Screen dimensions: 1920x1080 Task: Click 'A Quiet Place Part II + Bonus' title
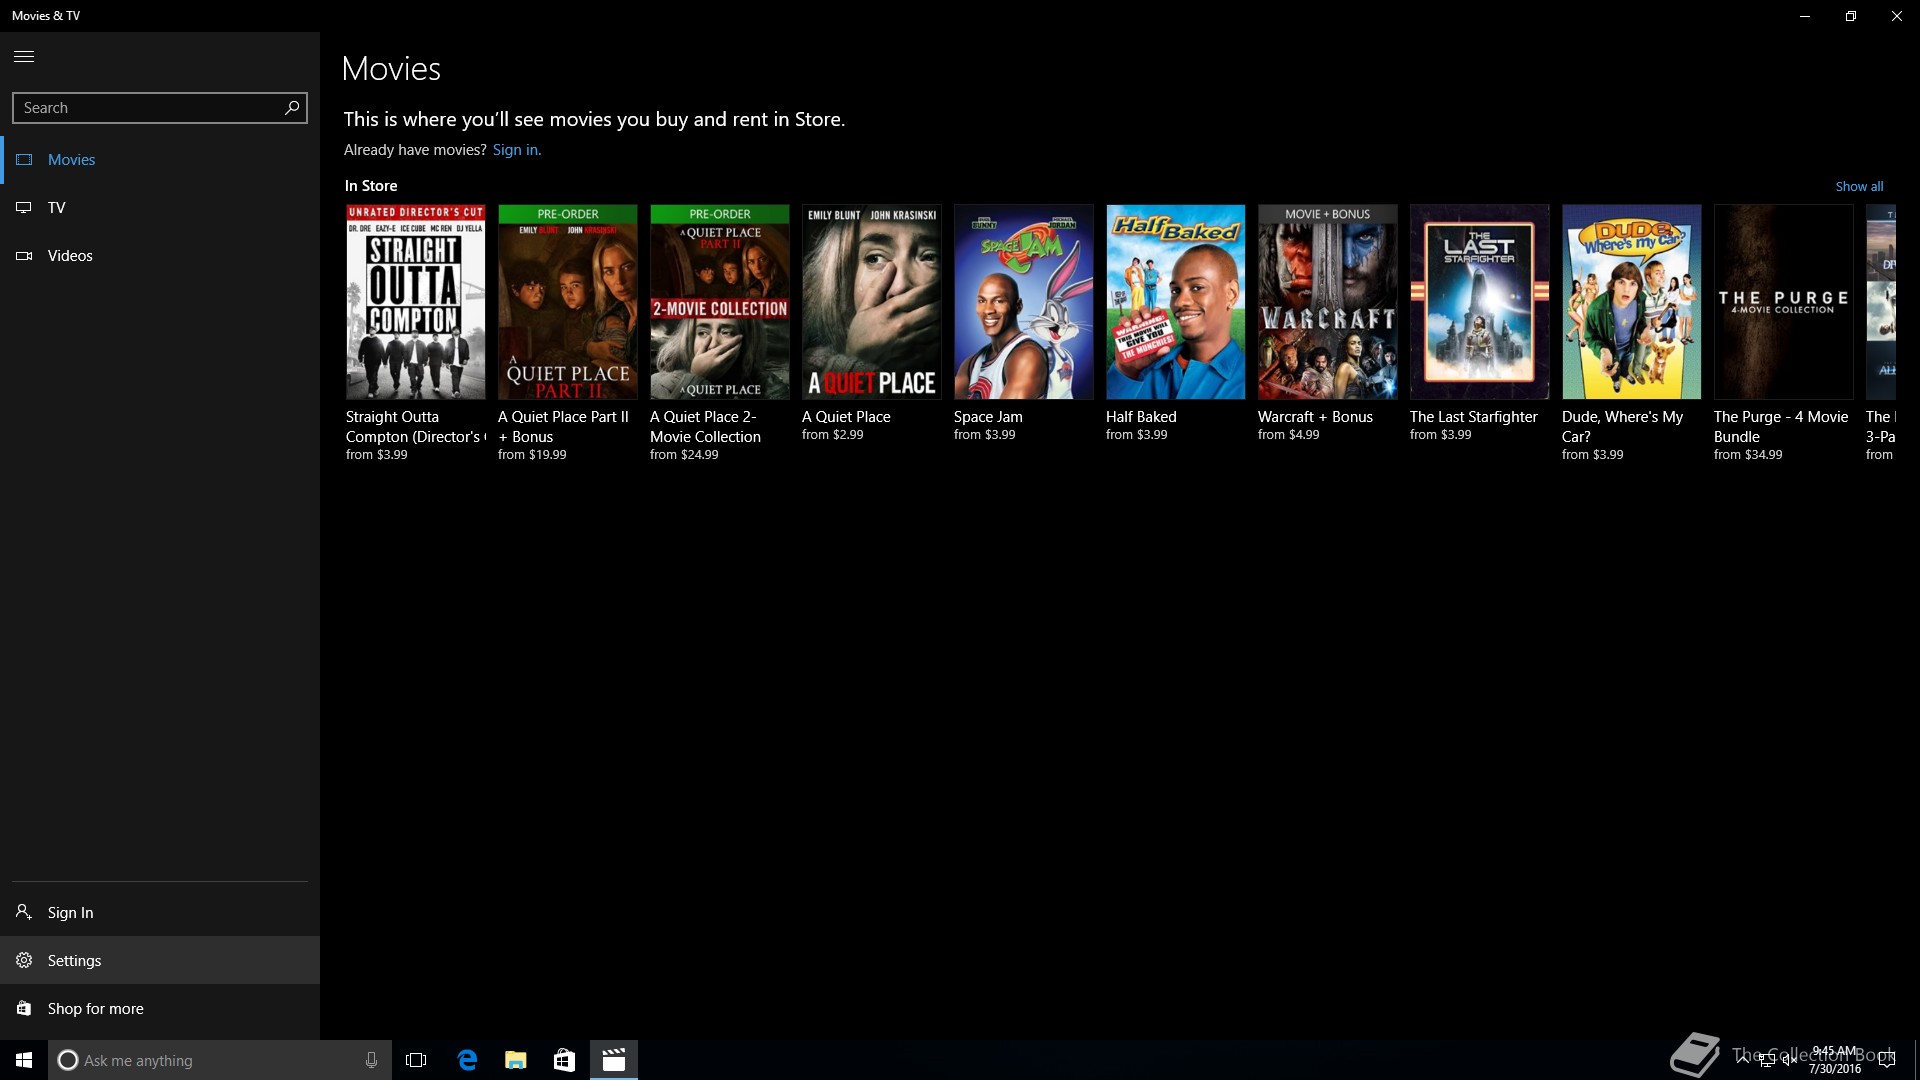click(x=563, y=427)
